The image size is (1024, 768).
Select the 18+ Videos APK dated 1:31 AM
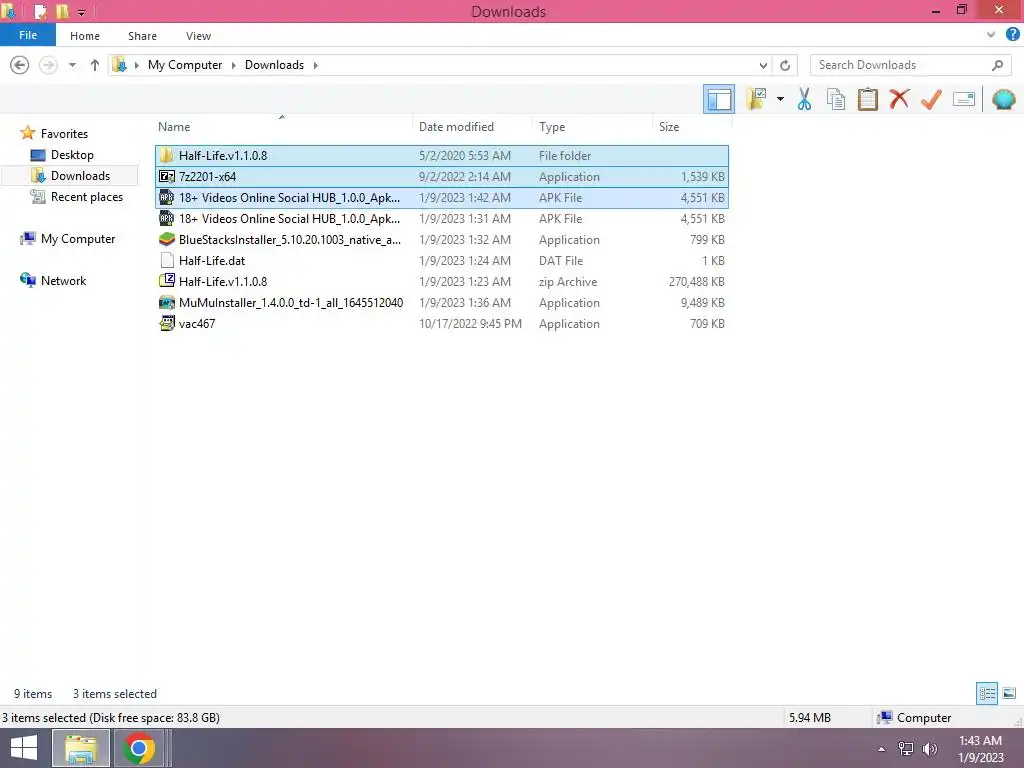click(441, 219)
